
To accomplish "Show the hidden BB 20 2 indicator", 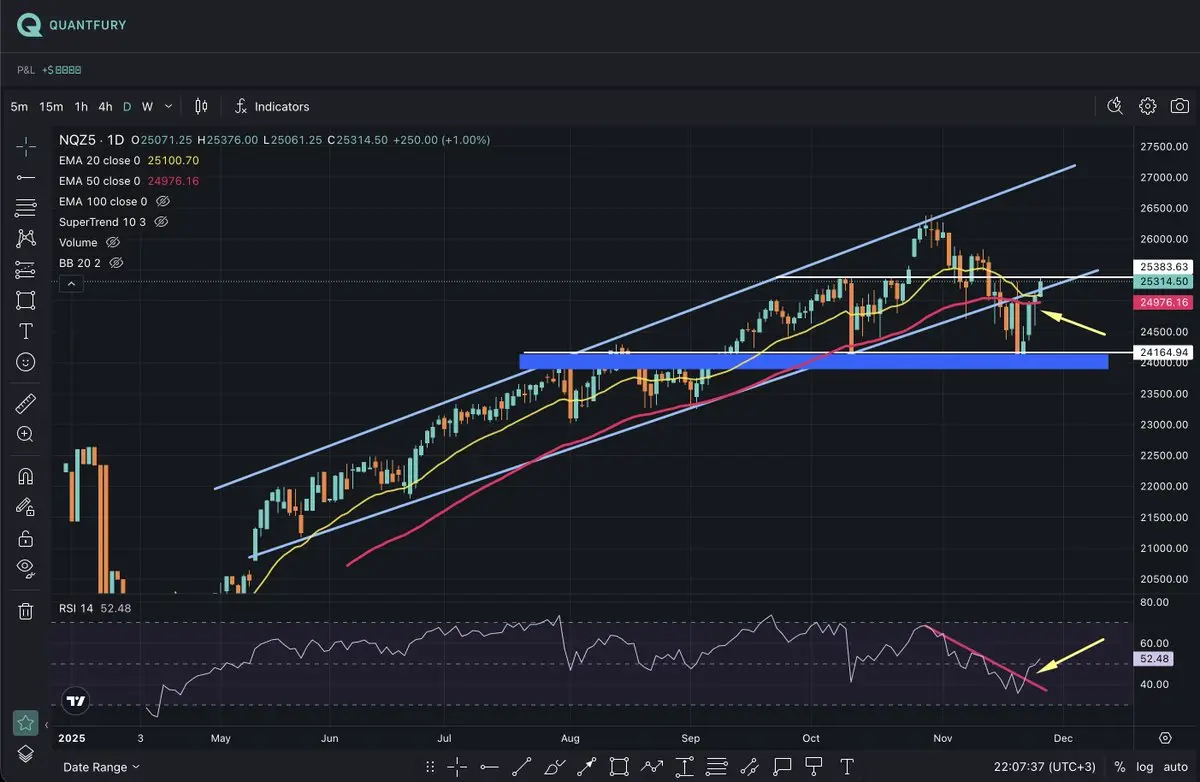I will (116, 263).
